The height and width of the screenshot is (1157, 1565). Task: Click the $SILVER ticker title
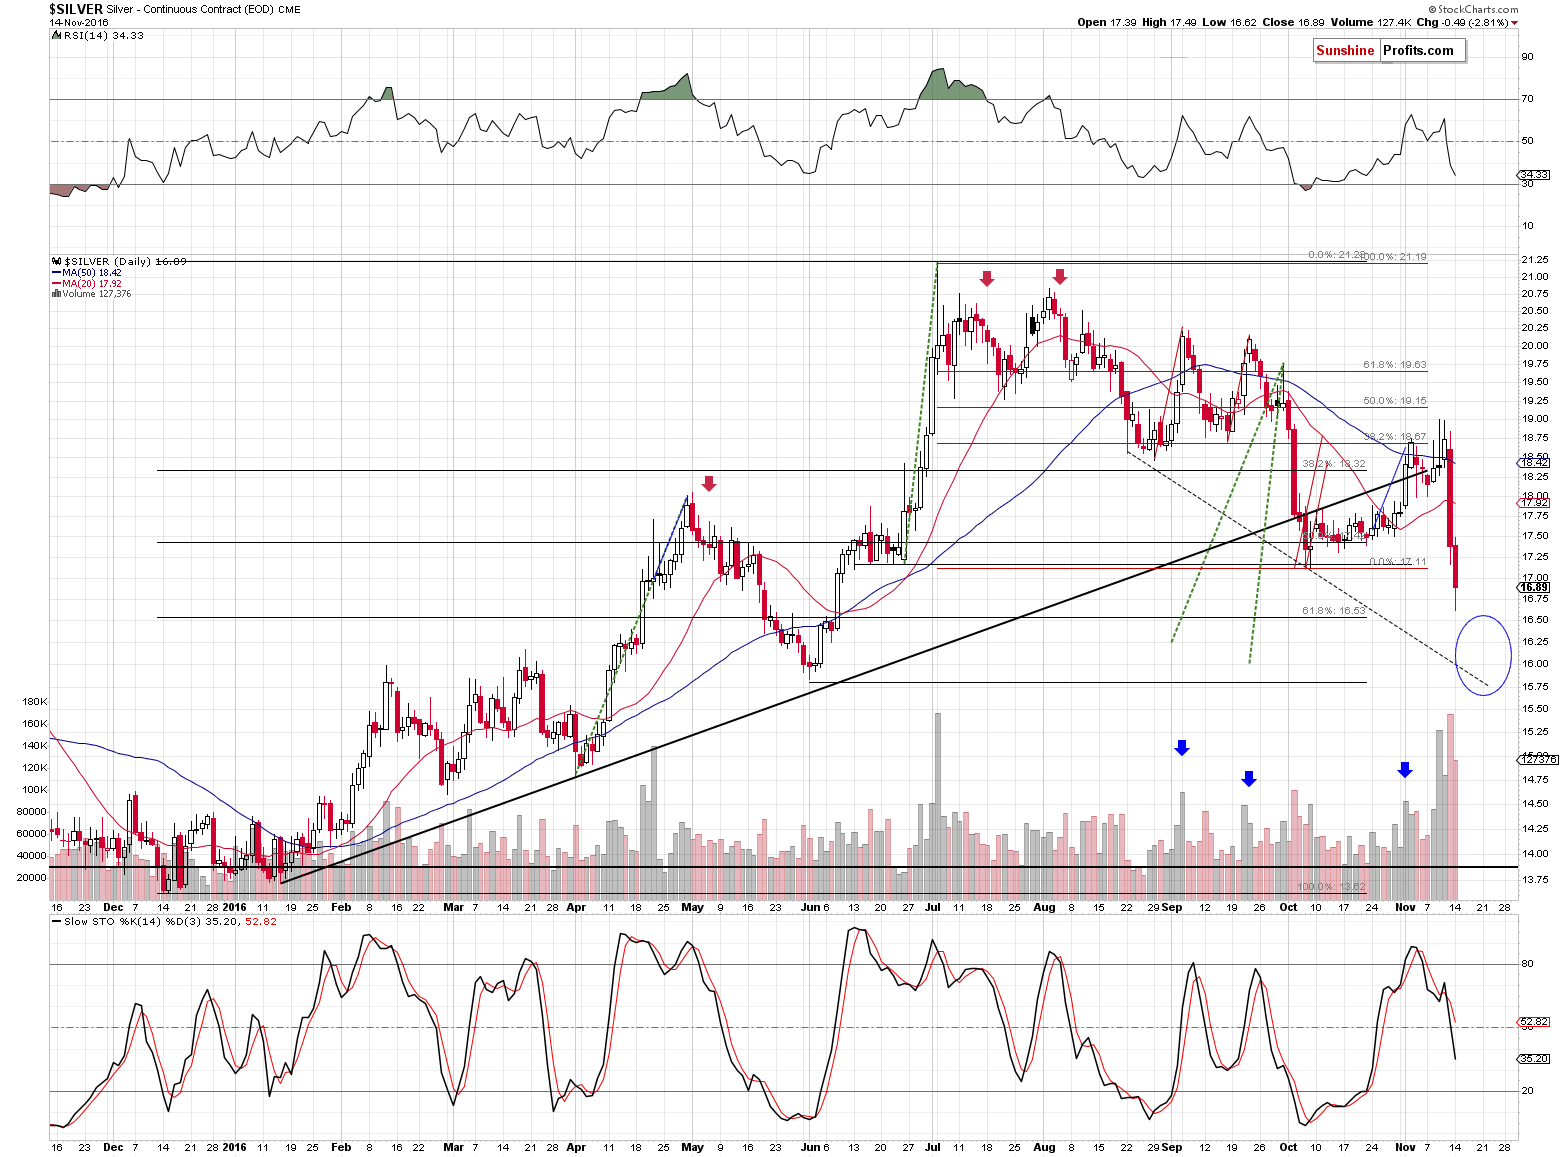(x=76, y=8)
